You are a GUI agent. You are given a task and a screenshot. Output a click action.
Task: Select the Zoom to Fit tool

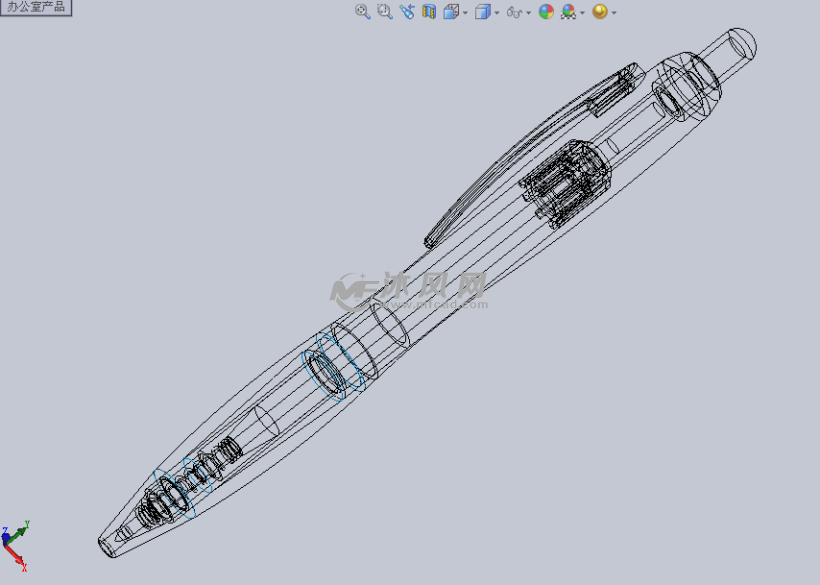pos(361,12)
